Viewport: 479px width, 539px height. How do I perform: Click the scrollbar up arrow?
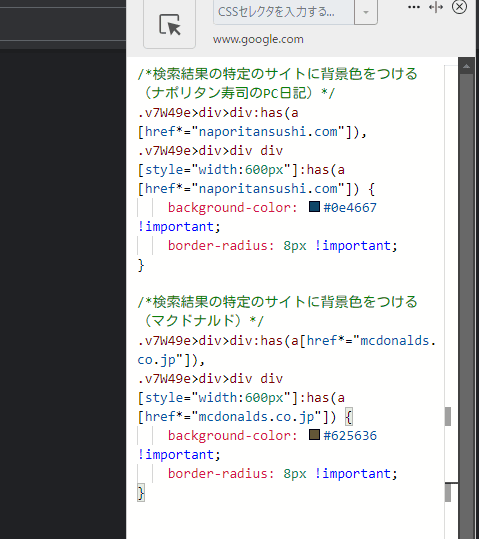pos(466,66)
